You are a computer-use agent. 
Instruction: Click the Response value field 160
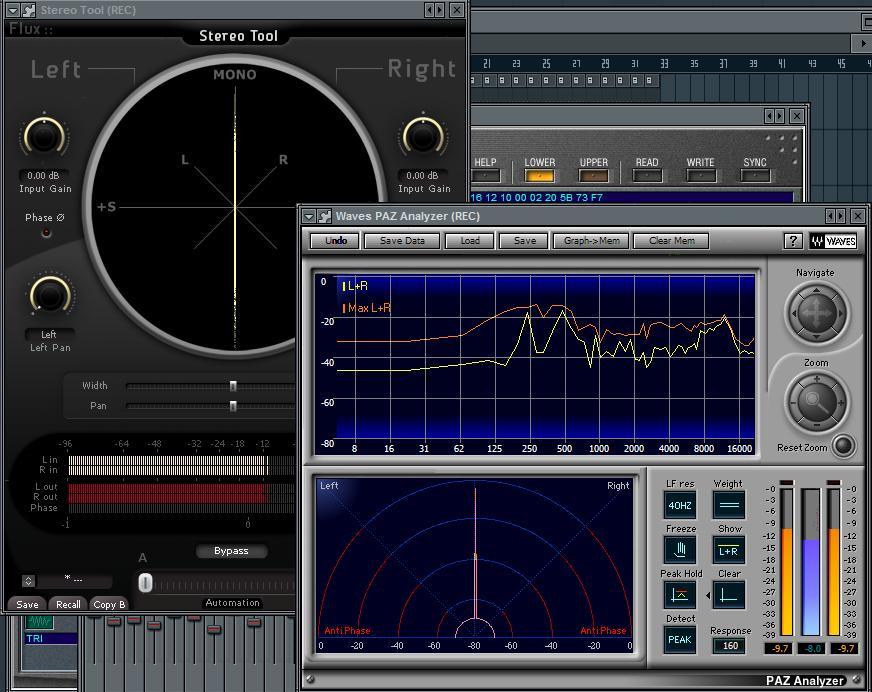(x=730, y=646)
